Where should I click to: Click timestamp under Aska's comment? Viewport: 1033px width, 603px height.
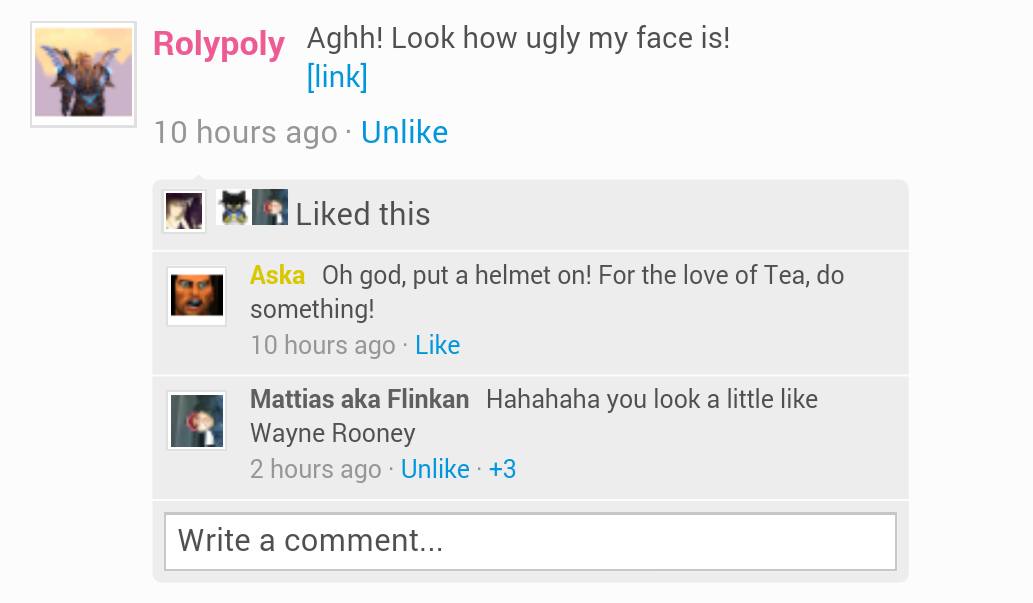click(322, 346)
